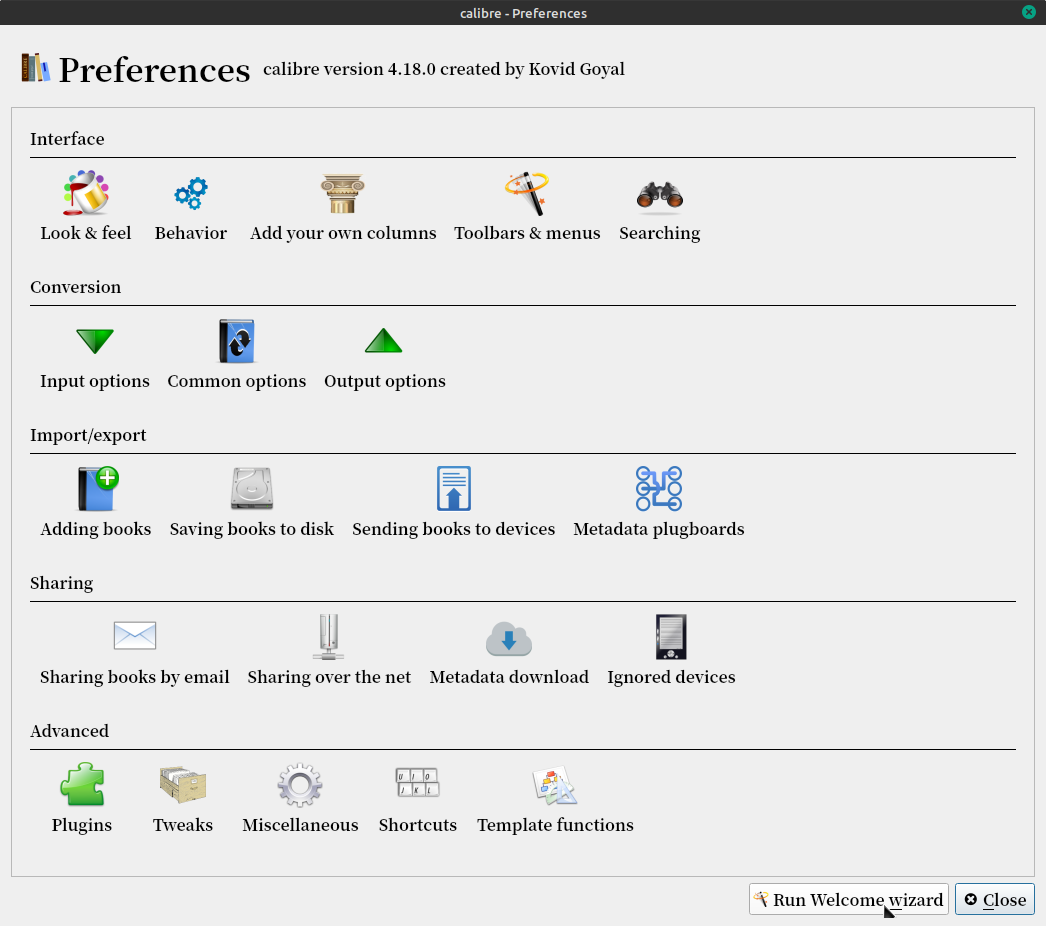Open Input options green down arrow
Viewport: 1046px width, 926px height.
pyautogui.click(x=95, y=341)
